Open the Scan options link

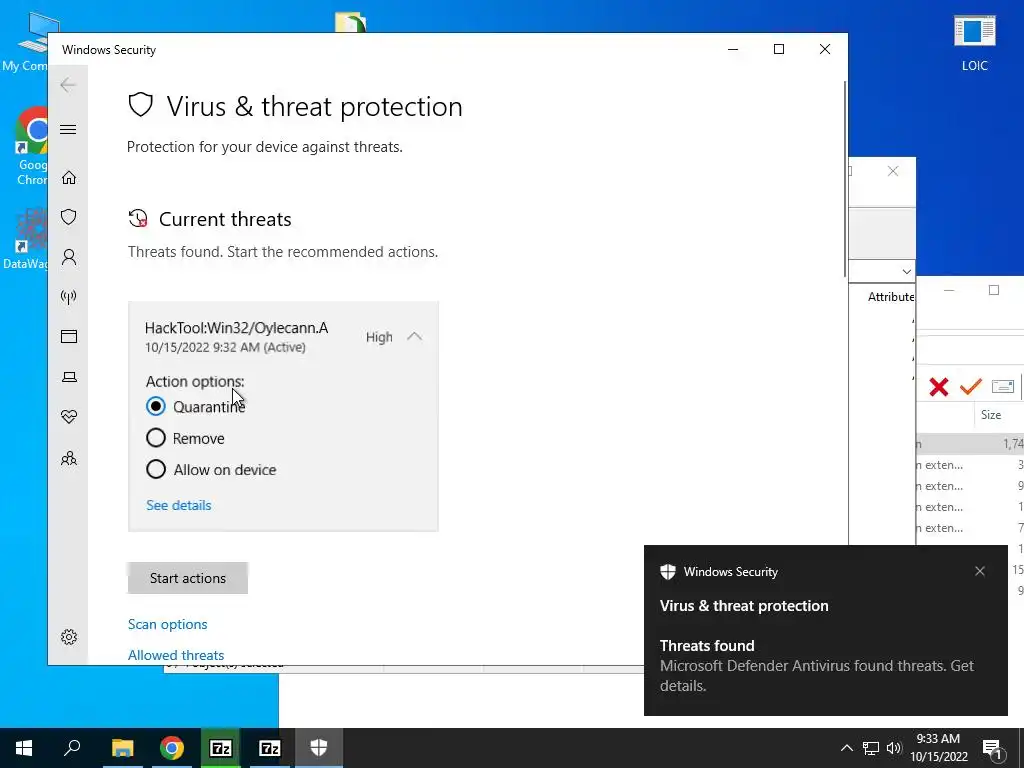click(x=167, y=624)
